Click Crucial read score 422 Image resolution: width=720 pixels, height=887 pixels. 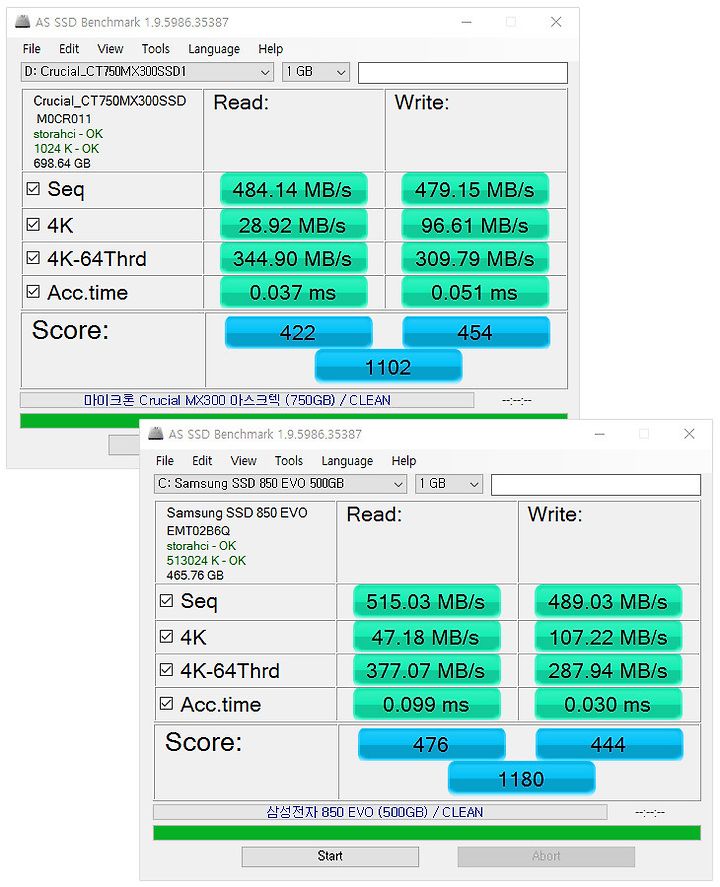click(x=298, y=331)
